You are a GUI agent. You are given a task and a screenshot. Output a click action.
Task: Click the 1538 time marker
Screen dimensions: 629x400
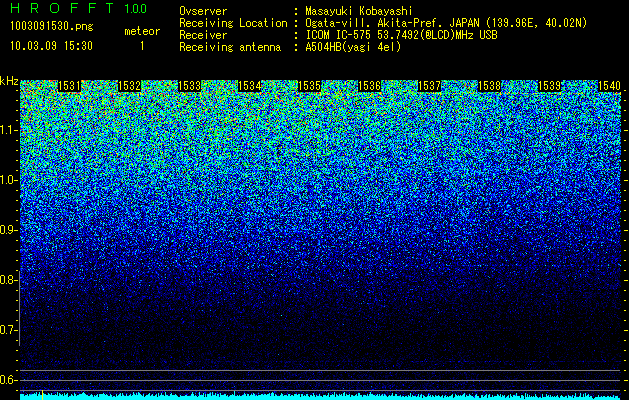pyautogui.click(x=489, y=86)
